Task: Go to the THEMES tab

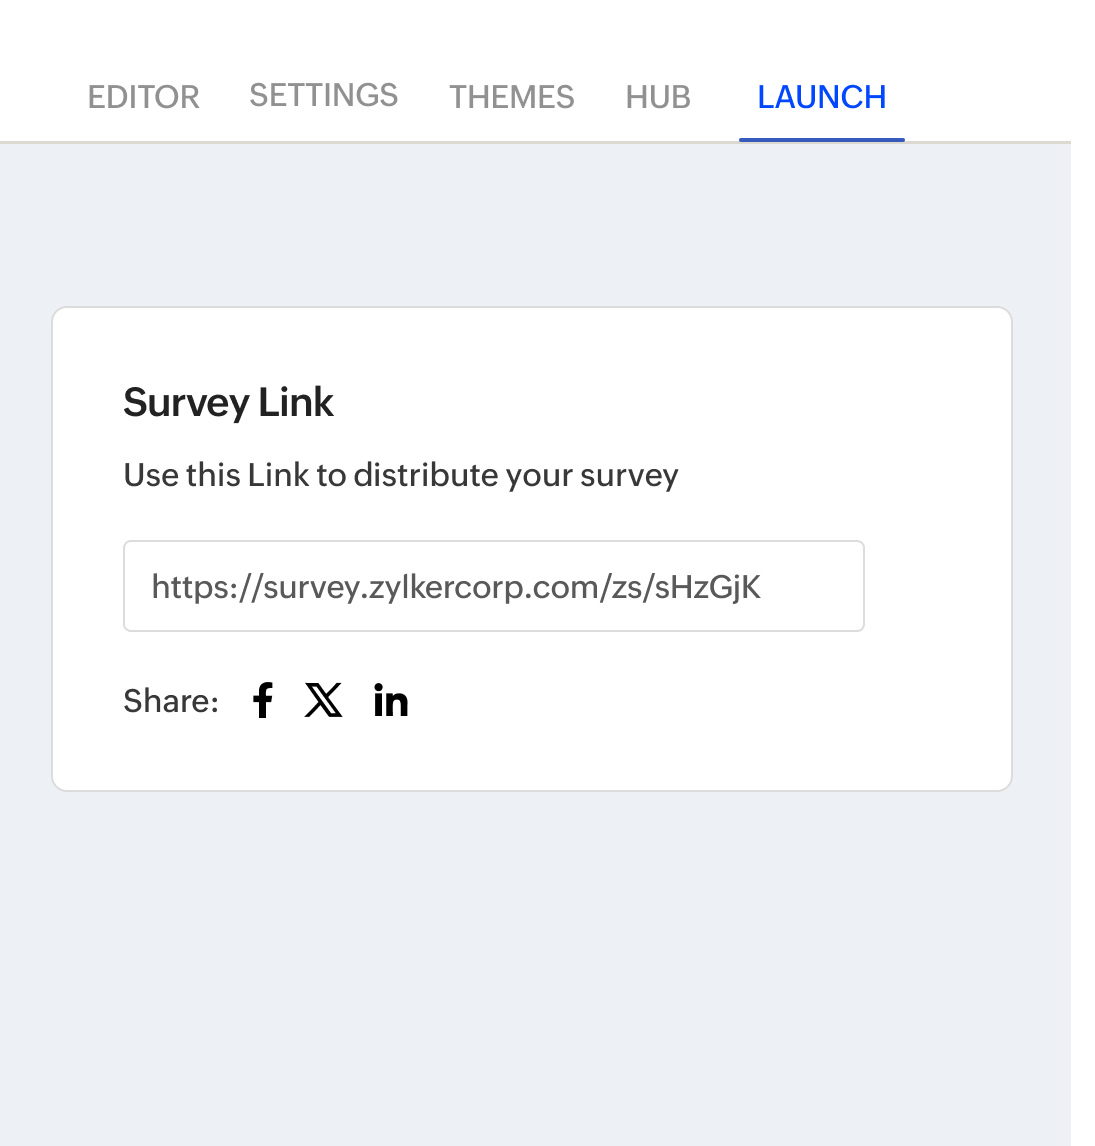Action: point(511,97)
